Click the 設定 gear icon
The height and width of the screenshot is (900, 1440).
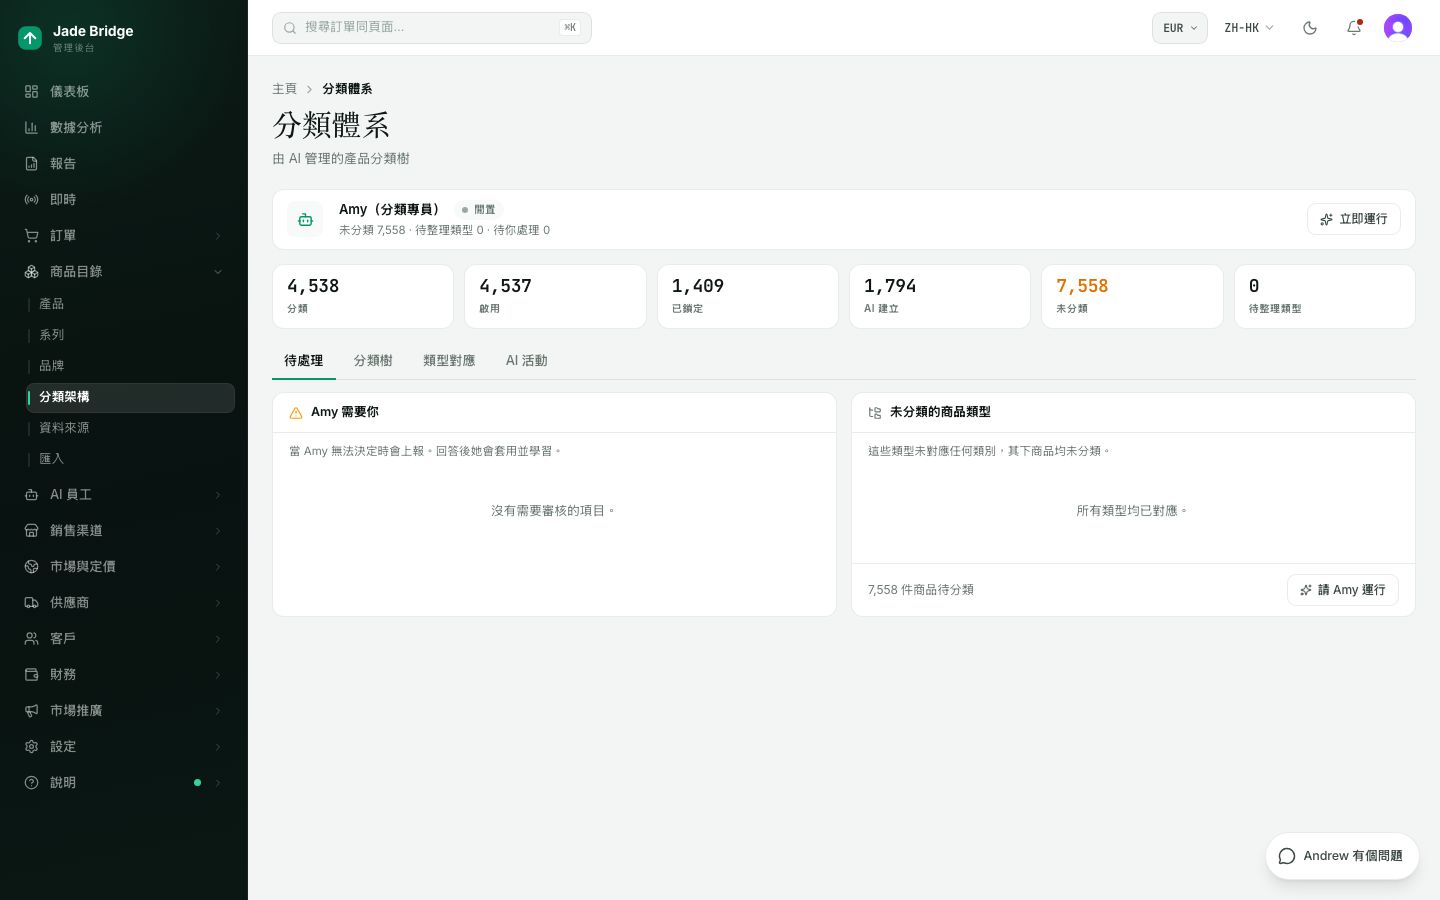click(x=31, y=746)
